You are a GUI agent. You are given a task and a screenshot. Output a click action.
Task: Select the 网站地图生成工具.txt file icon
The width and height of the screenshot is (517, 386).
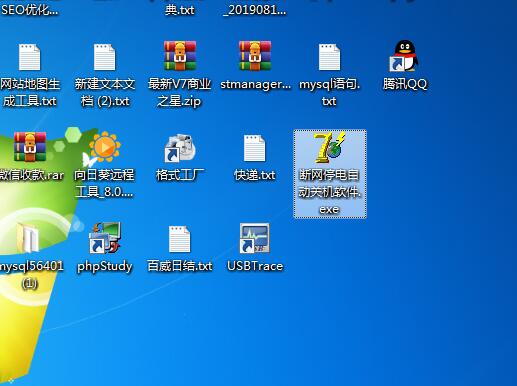[x=29, y=57]
